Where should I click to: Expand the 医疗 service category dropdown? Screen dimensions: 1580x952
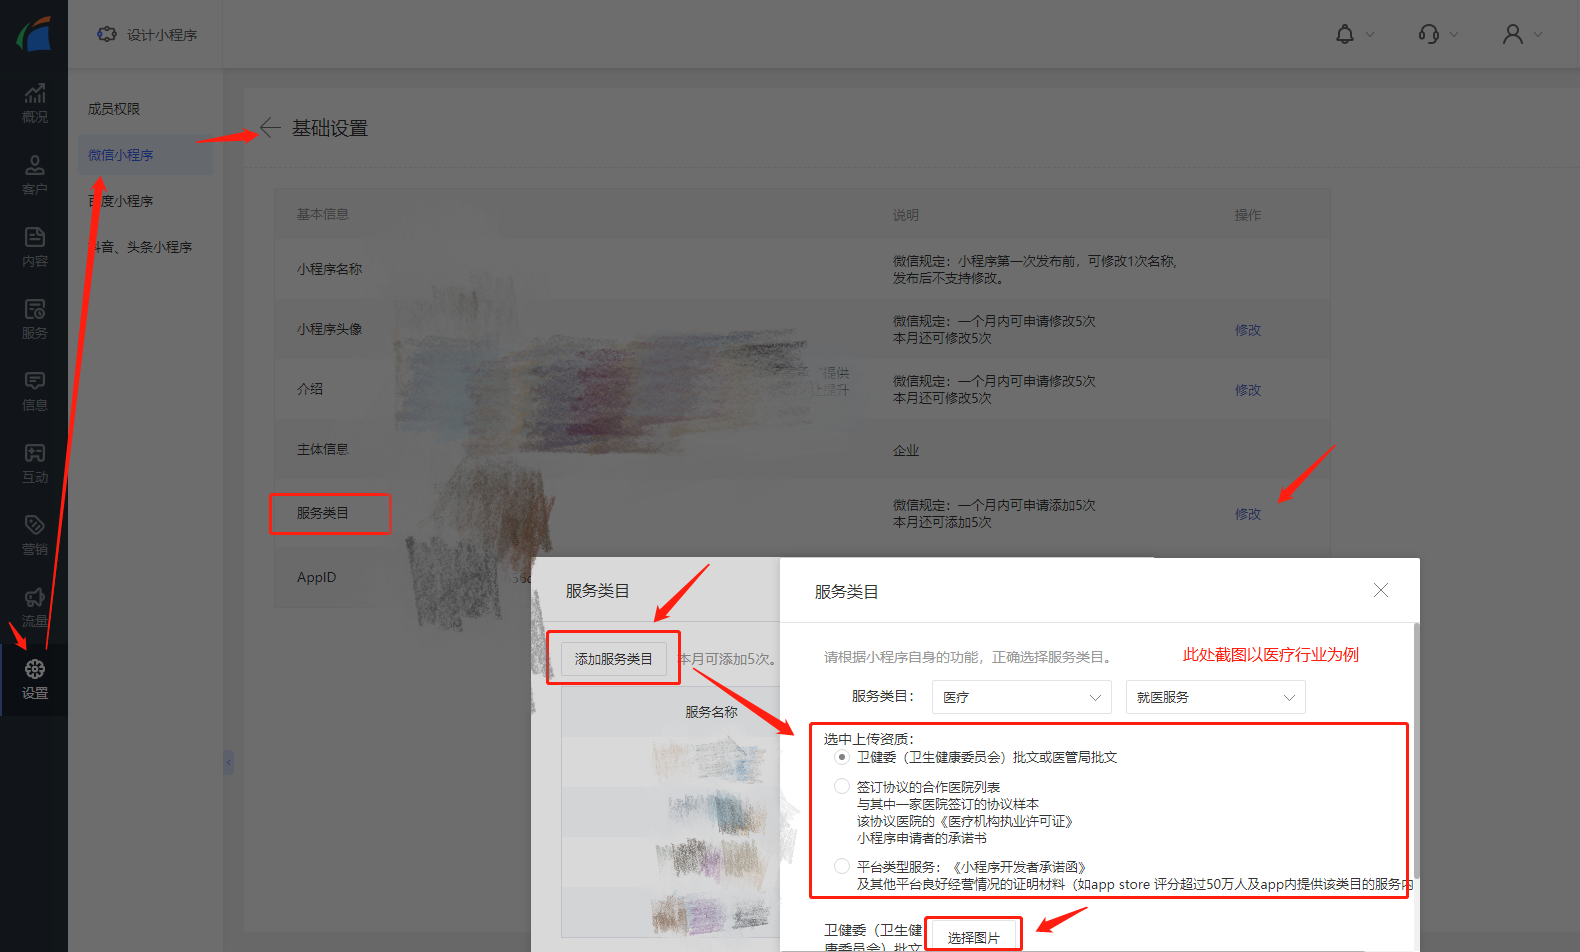tap(1021, 697)
